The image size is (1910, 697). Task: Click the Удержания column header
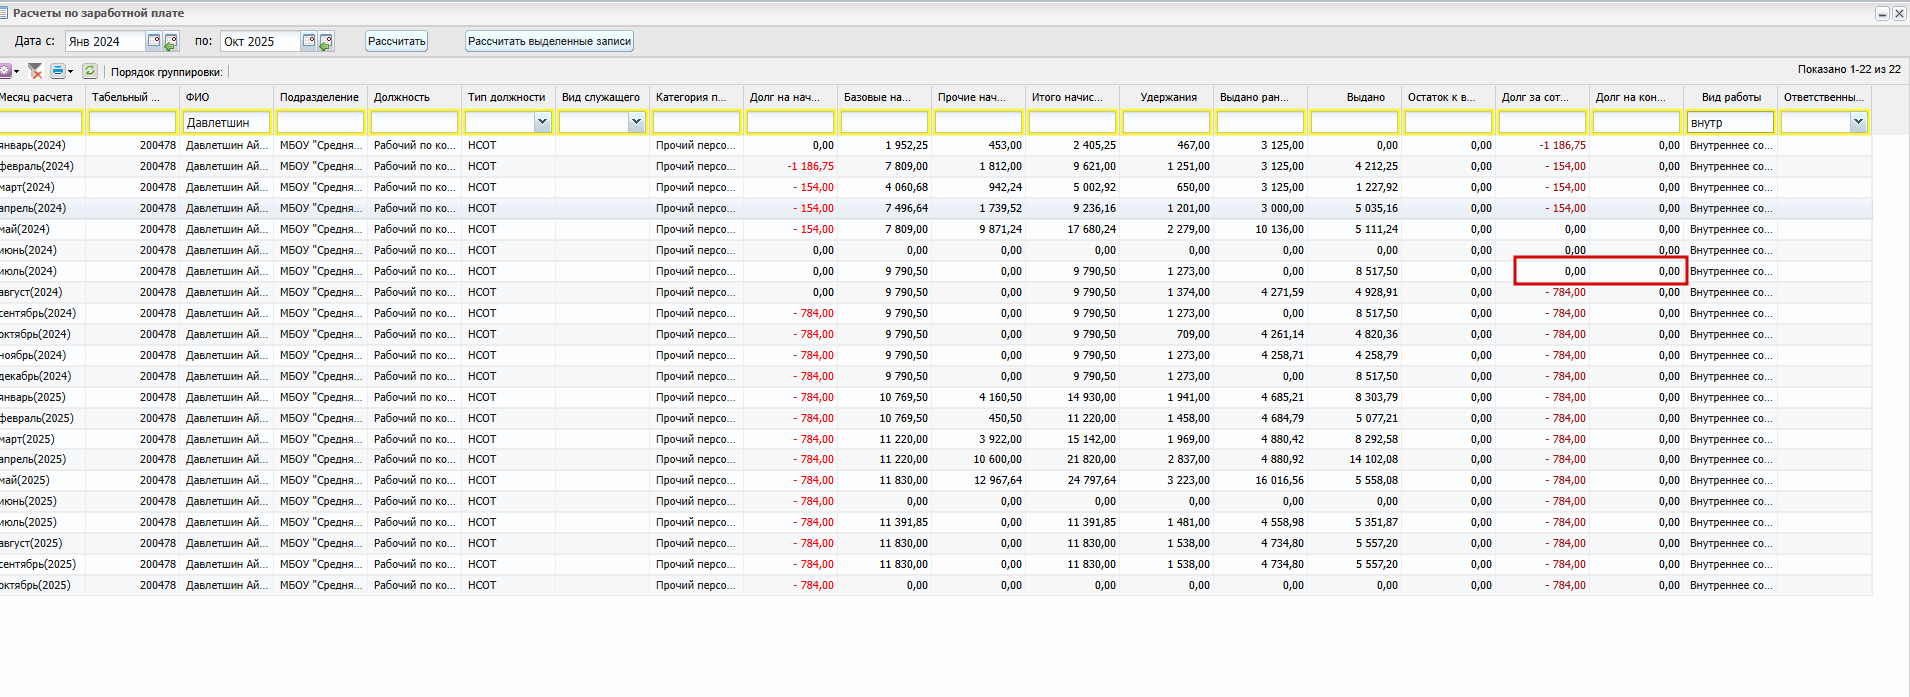[1167, 97]
